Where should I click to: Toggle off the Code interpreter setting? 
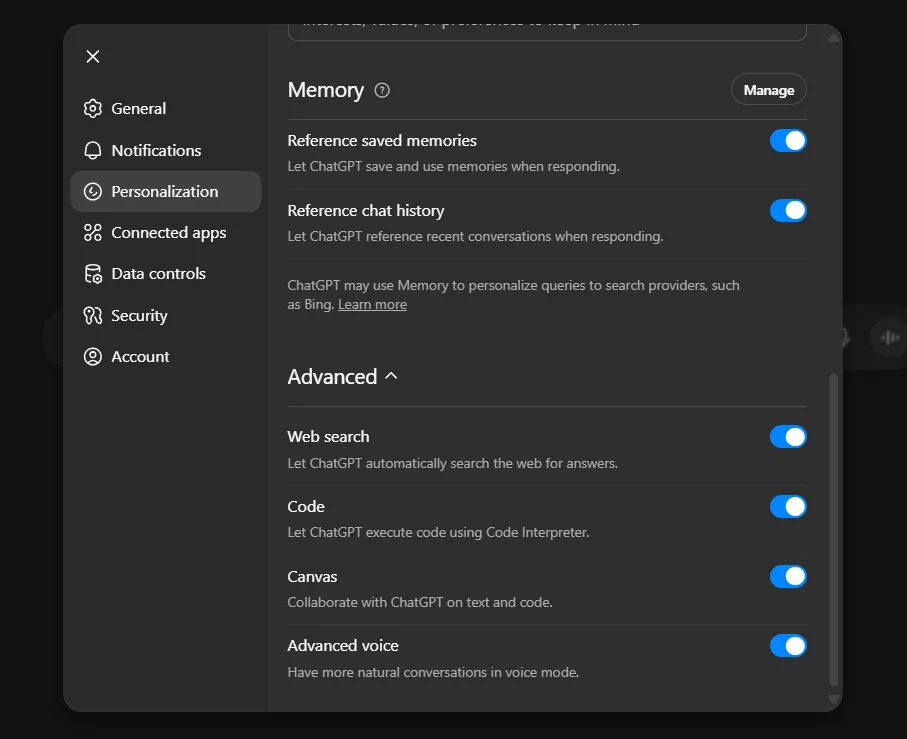[x=788, y=506]
